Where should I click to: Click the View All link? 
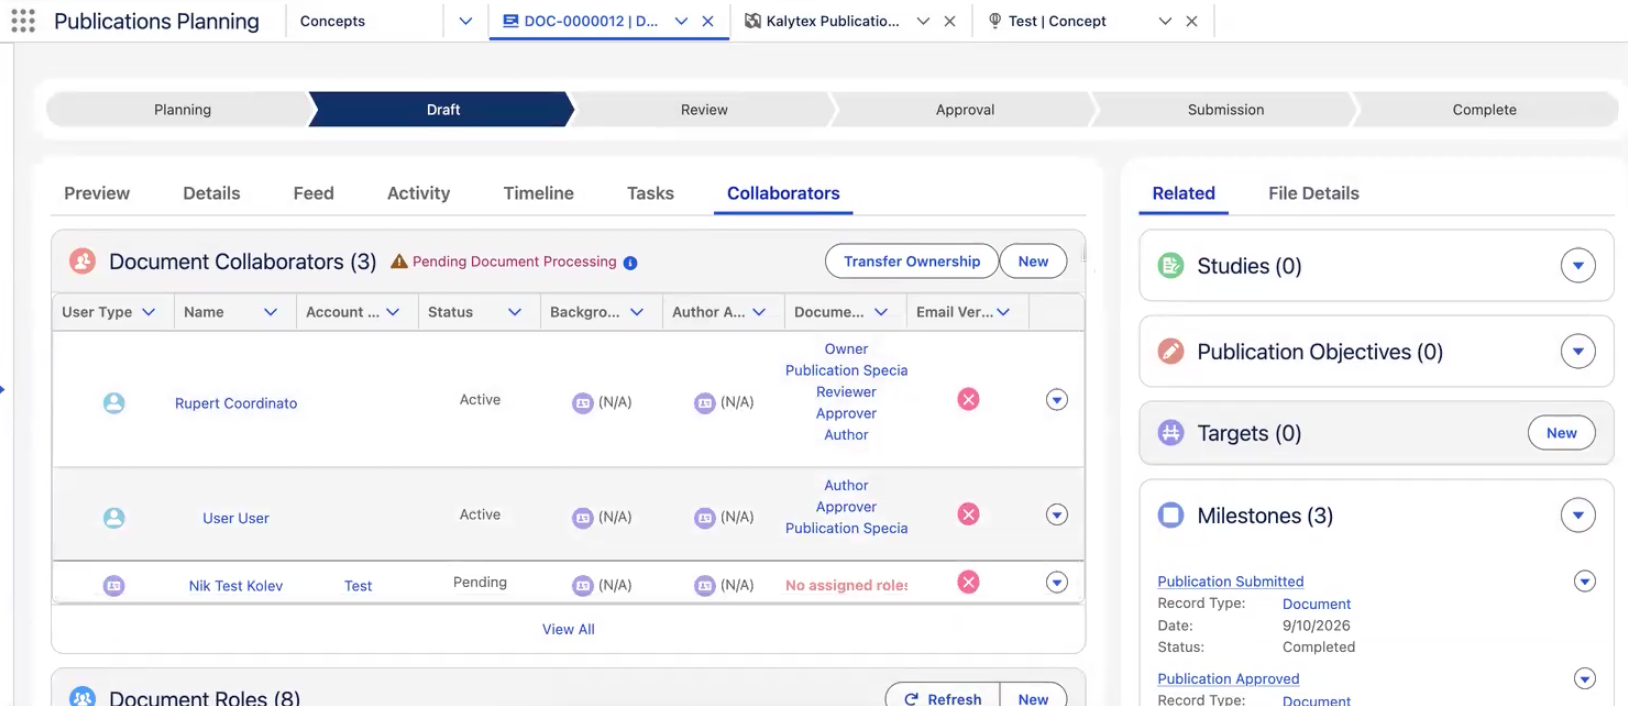pos(568,629)
